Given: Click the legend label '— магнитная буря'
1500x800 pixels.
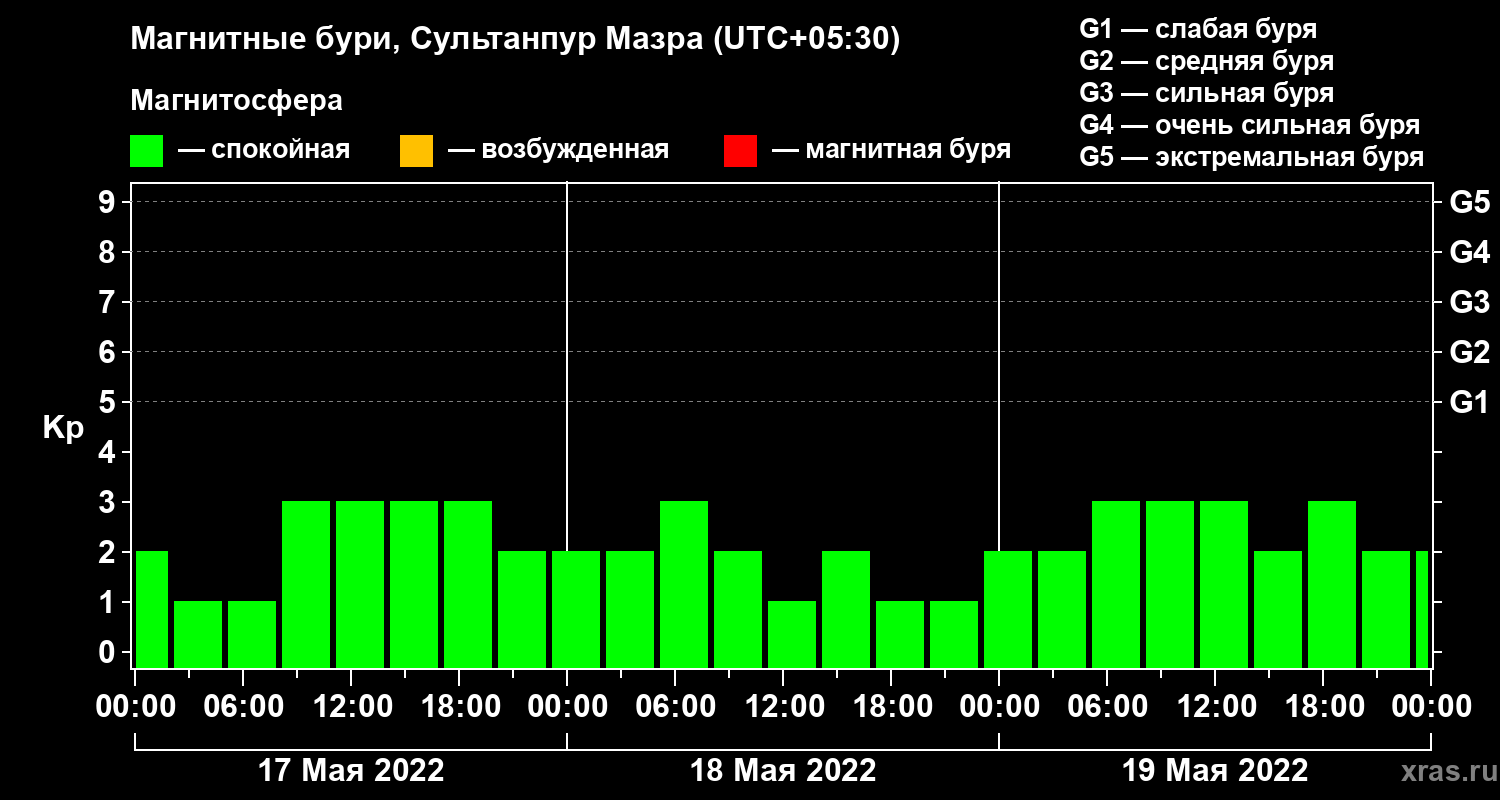Looking at the screenshot, I should (x=891, y=151).
